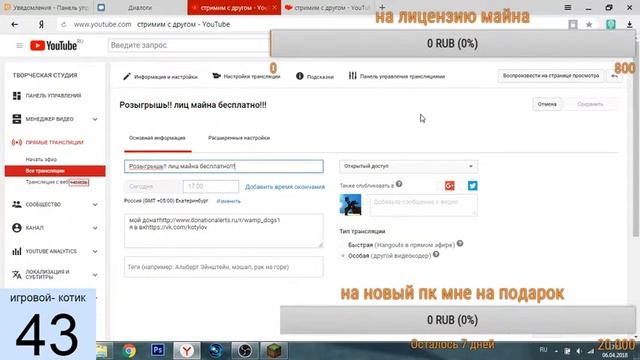Click the description text area

pyautogui.click(x=224, y=231)
